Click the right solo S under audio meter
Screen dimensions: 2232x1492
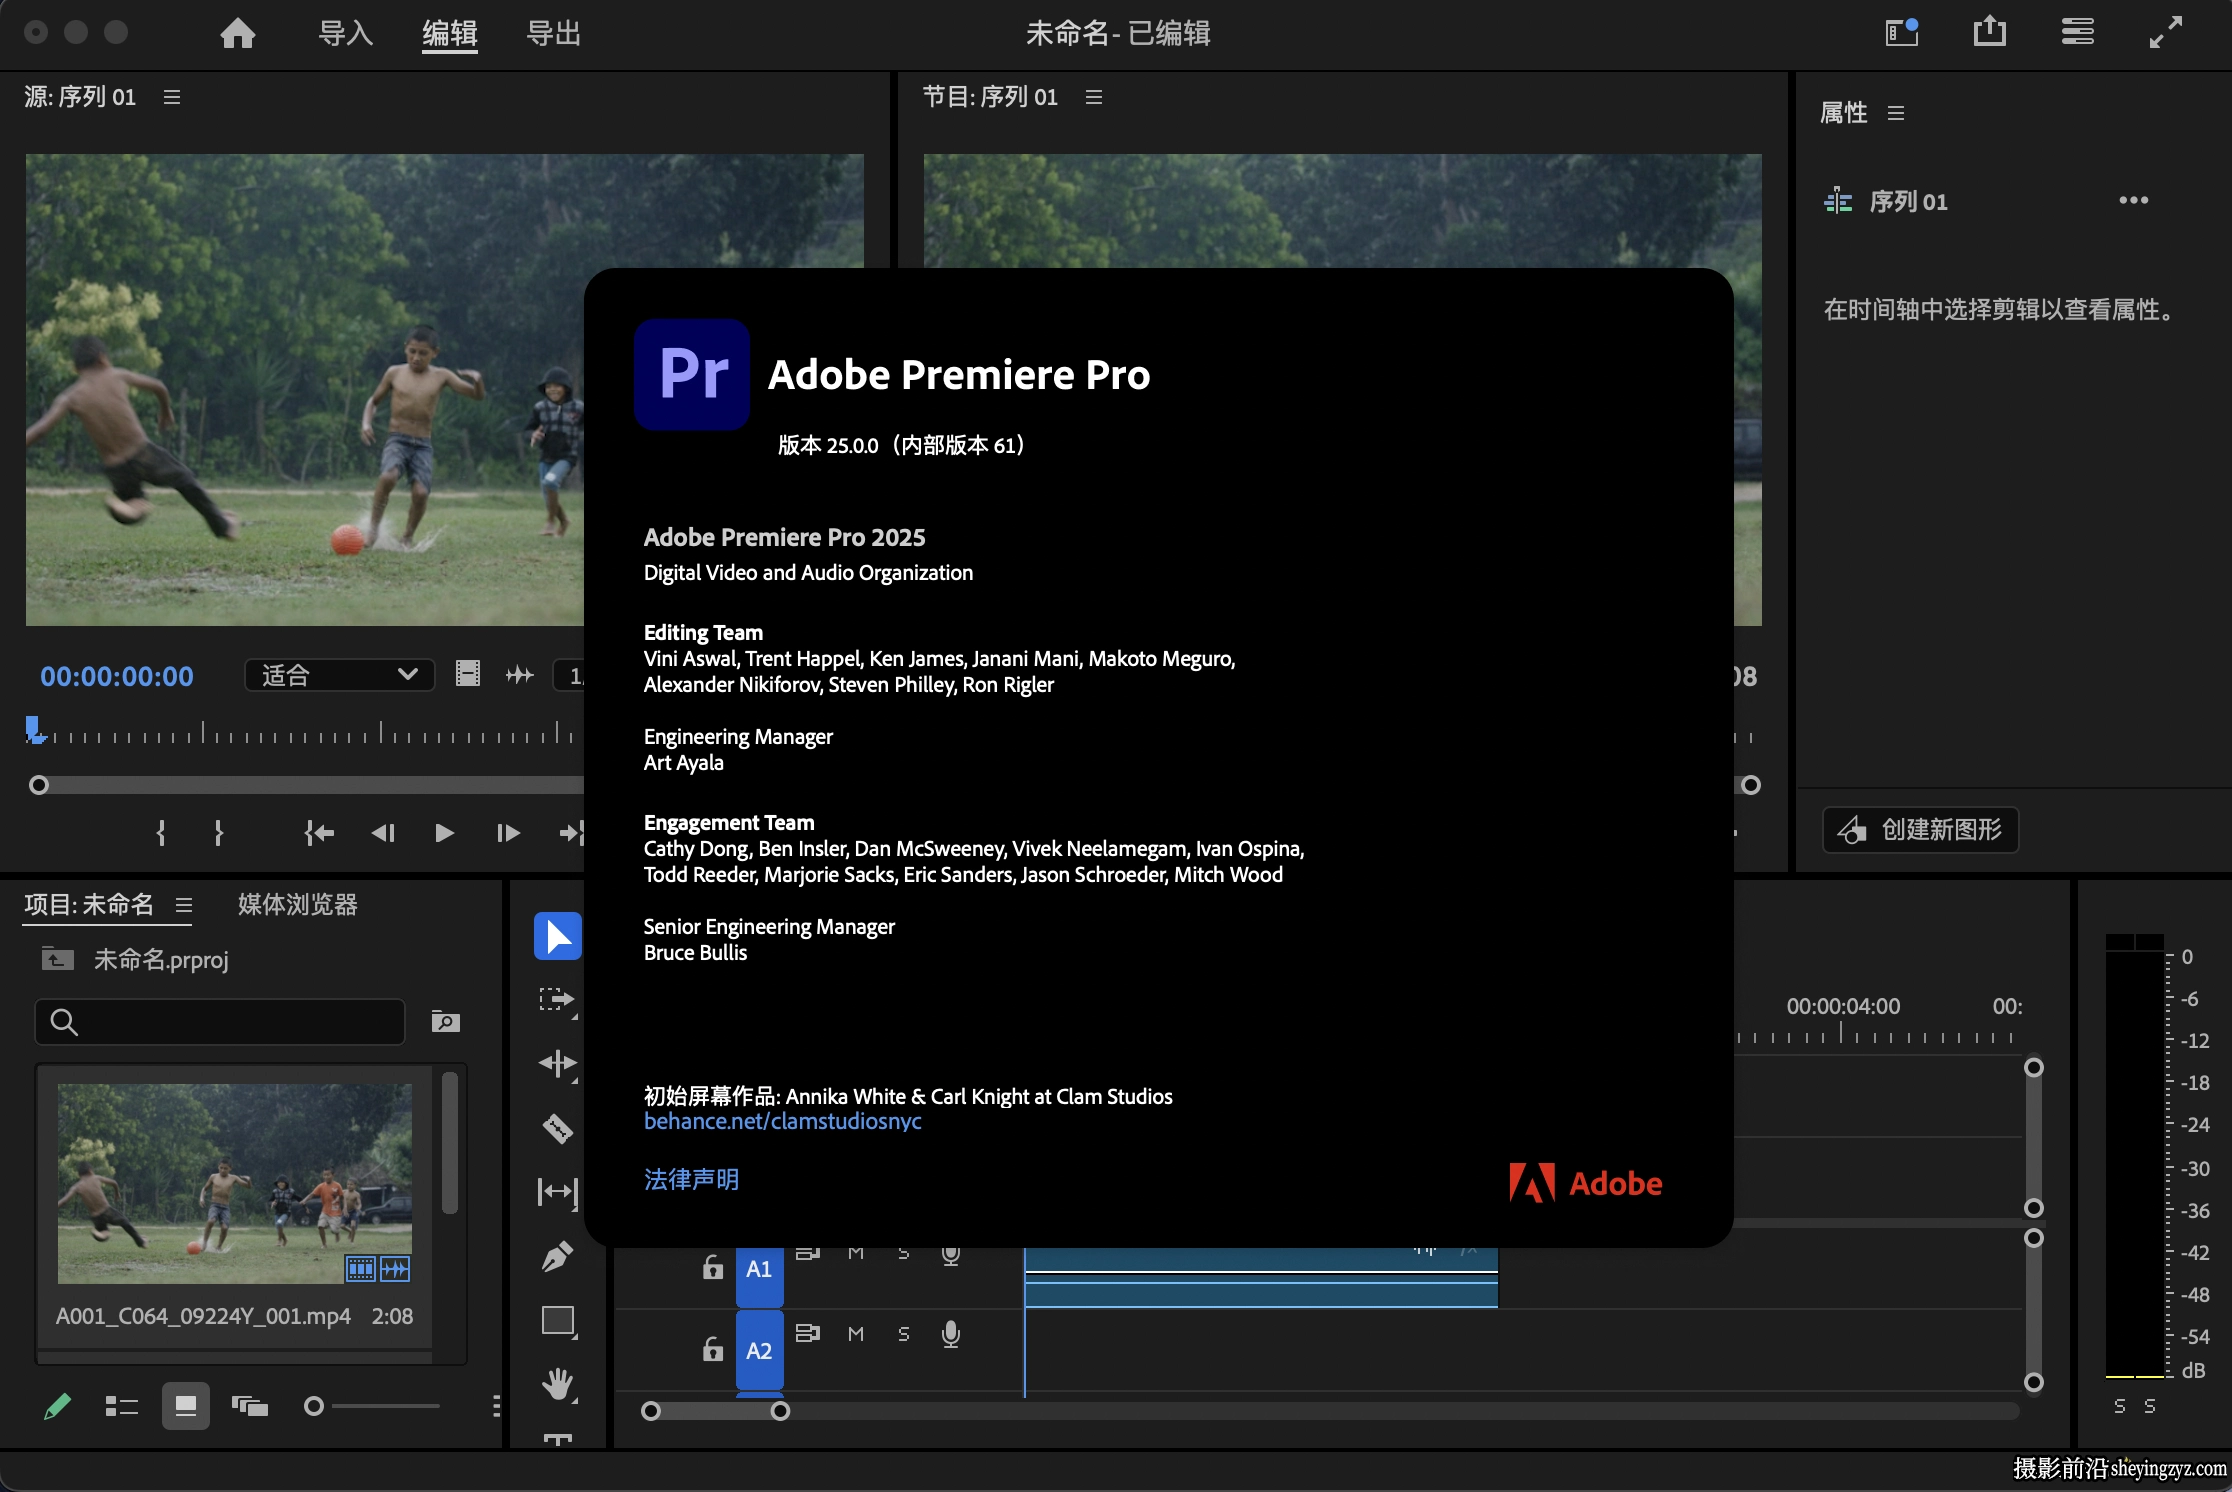(2150, 1406)
